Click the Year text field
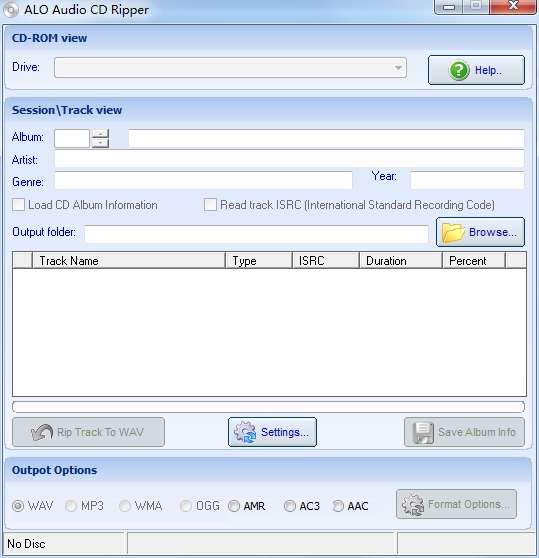539x558 pixels. coord(467,180)
